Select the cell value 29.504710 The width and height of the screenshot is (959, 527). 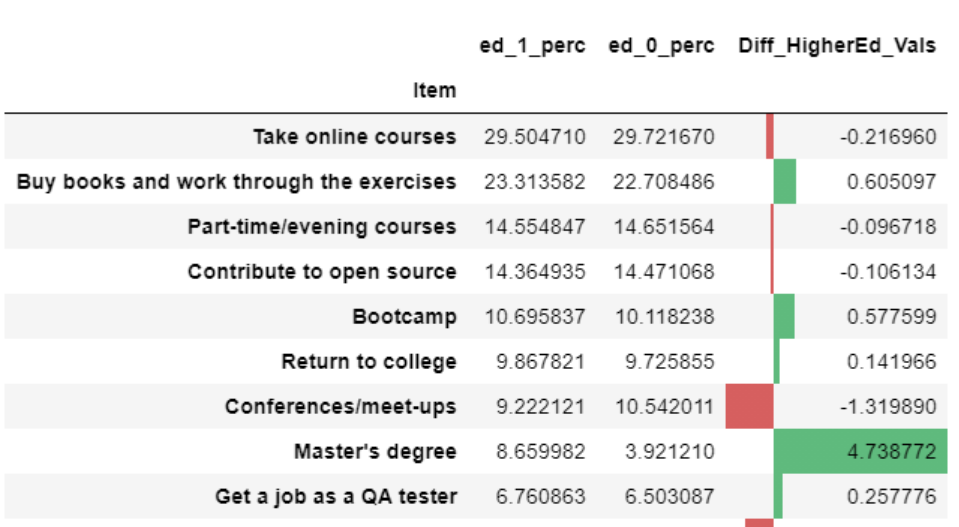point(535,136)
